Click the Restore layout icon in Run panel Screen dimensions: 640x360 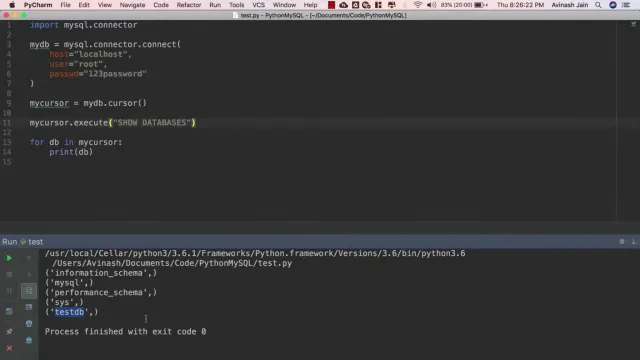pos(9,311)
